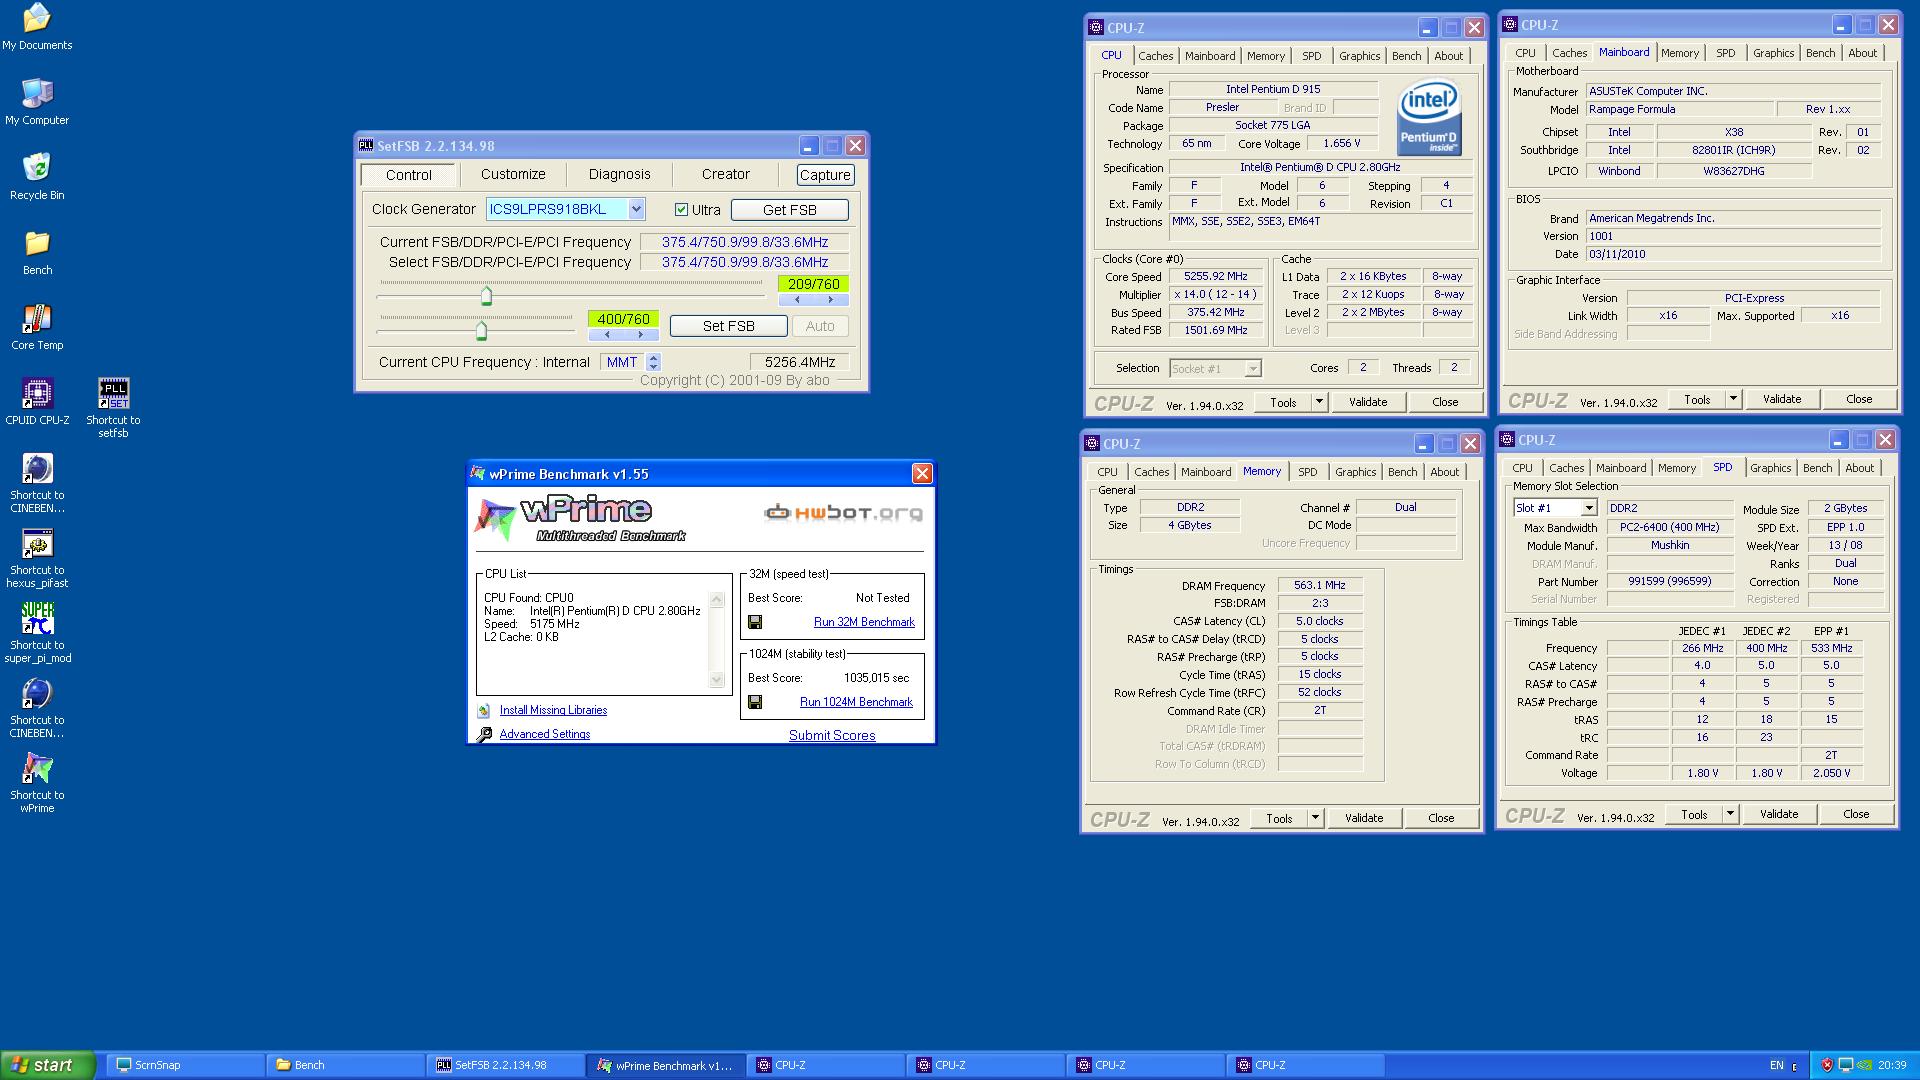Viewport: 1920px width, 1080px height.
Task: Open the Slot #1 memory slot dropdown
Action: click(1588, 508)
